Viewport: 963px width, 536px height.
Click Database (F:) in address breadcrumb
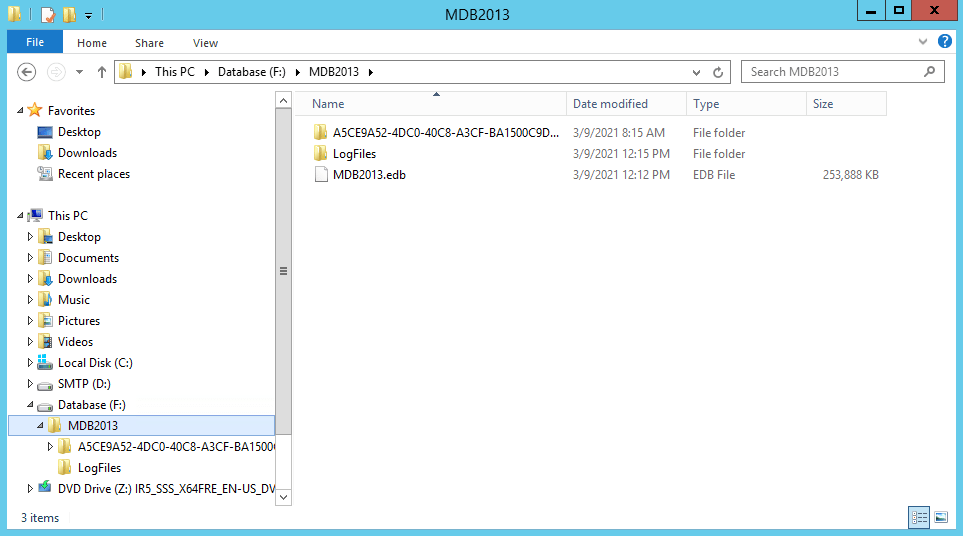pyautogui.click(x=255, y=72)
